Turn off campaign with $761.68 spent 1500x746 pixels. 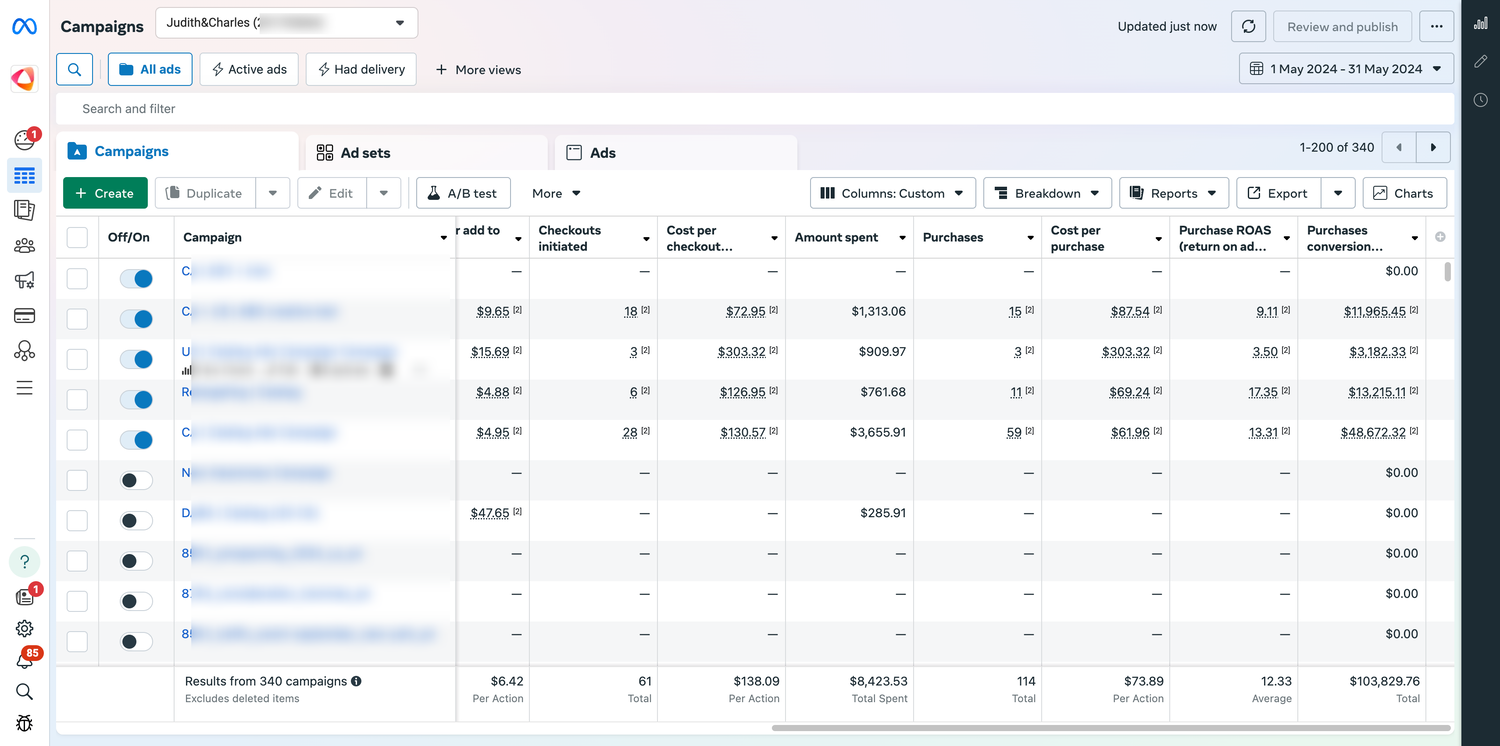coord(136,400)
